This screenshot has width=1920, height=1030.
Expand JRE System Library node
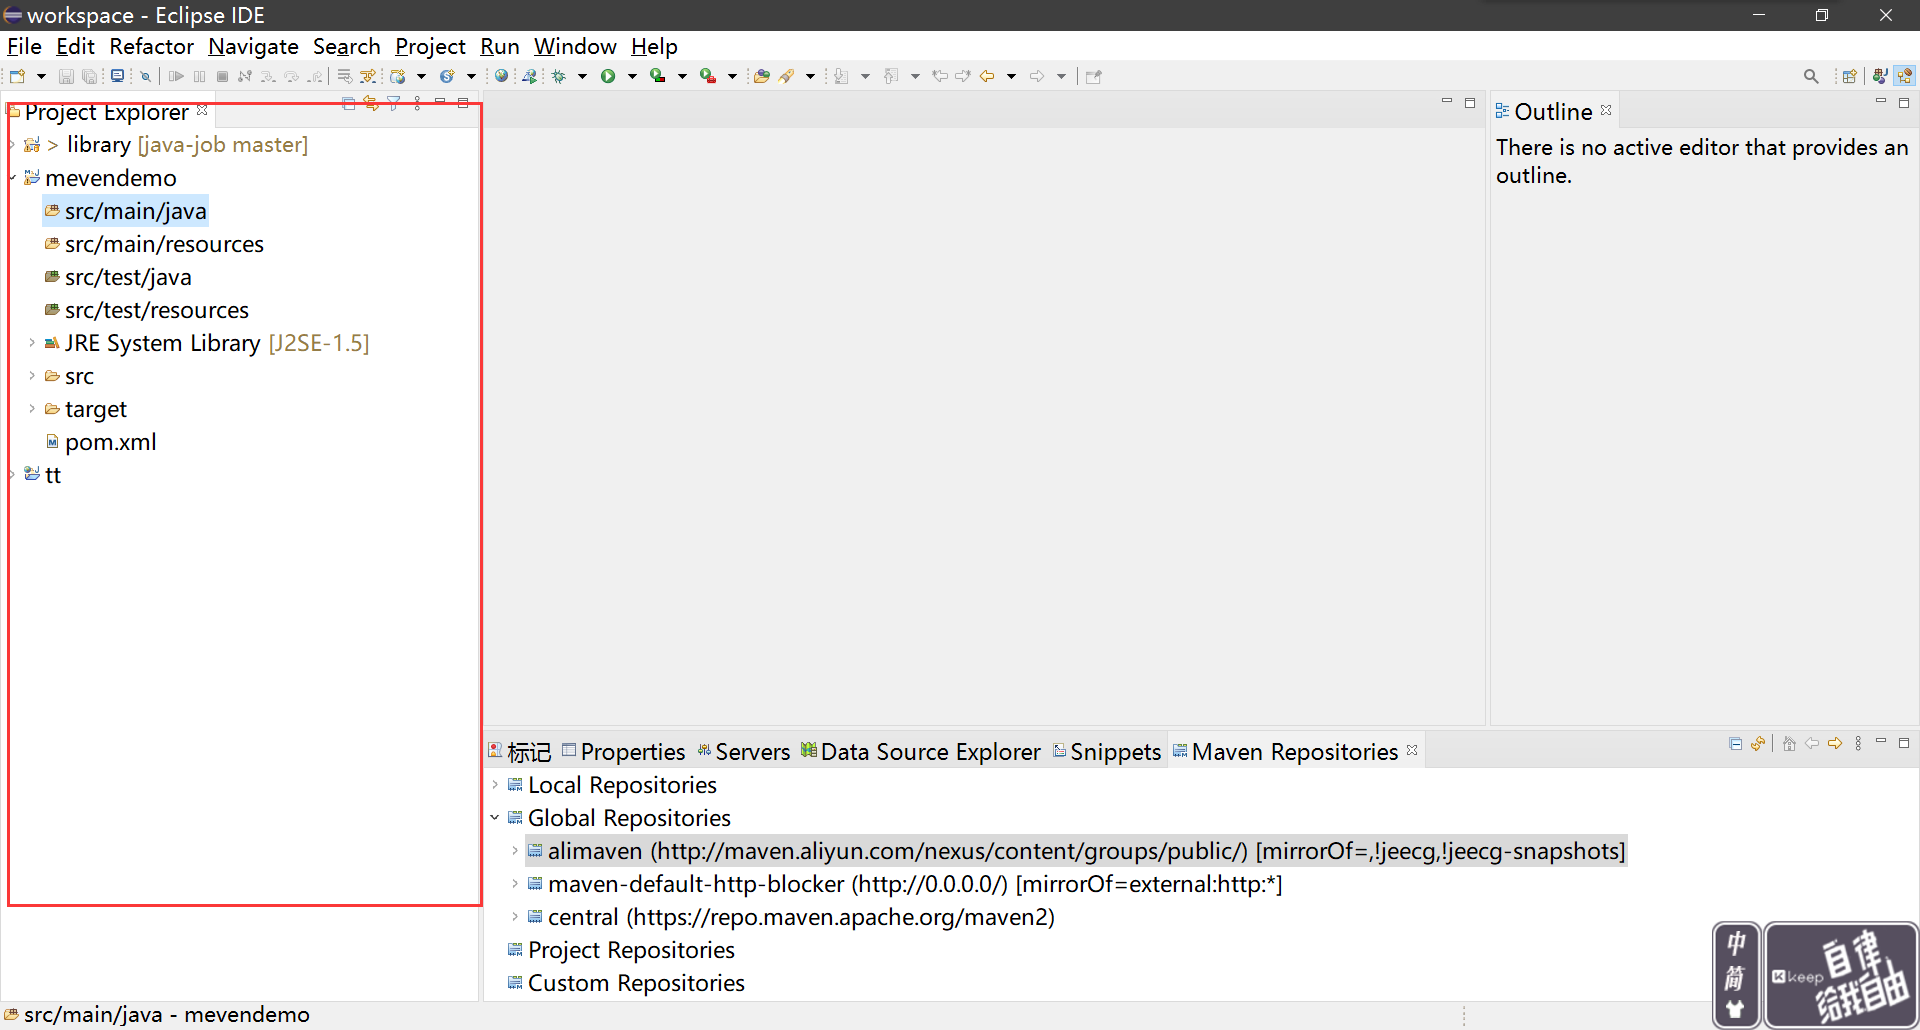pyautogui.click(x=32, y=343)
